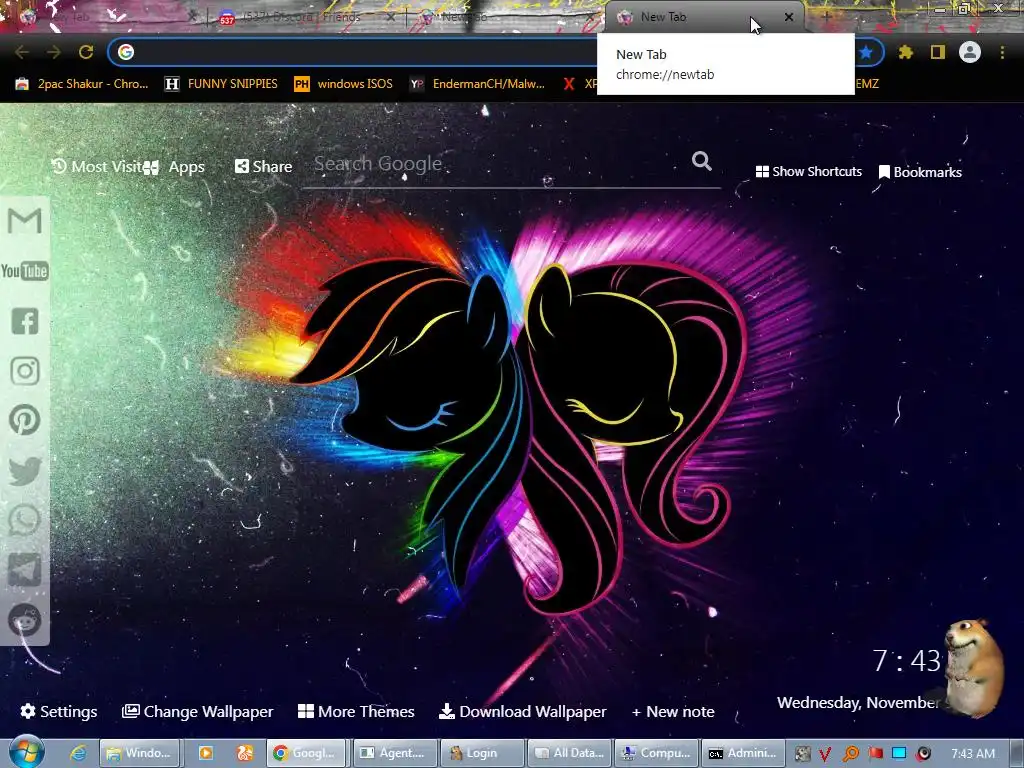
Task: Switch to All Data... taskbar button
Action: 569,753
